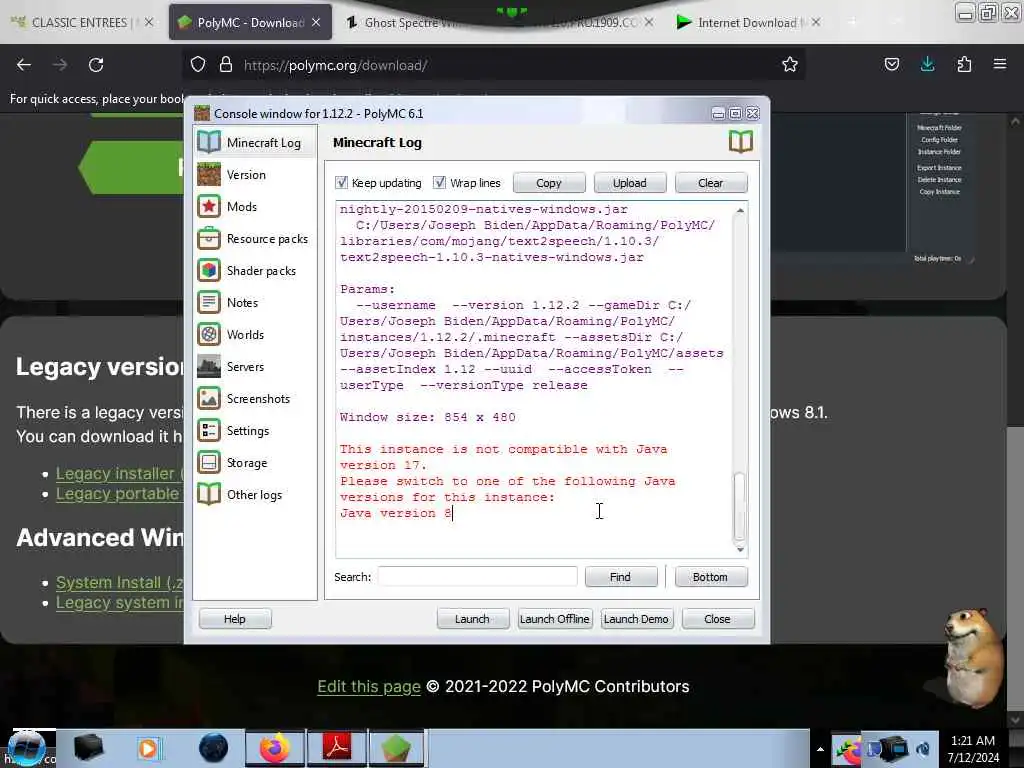Open the Adobe Acrobat taskbar icon

click(337, 748)
